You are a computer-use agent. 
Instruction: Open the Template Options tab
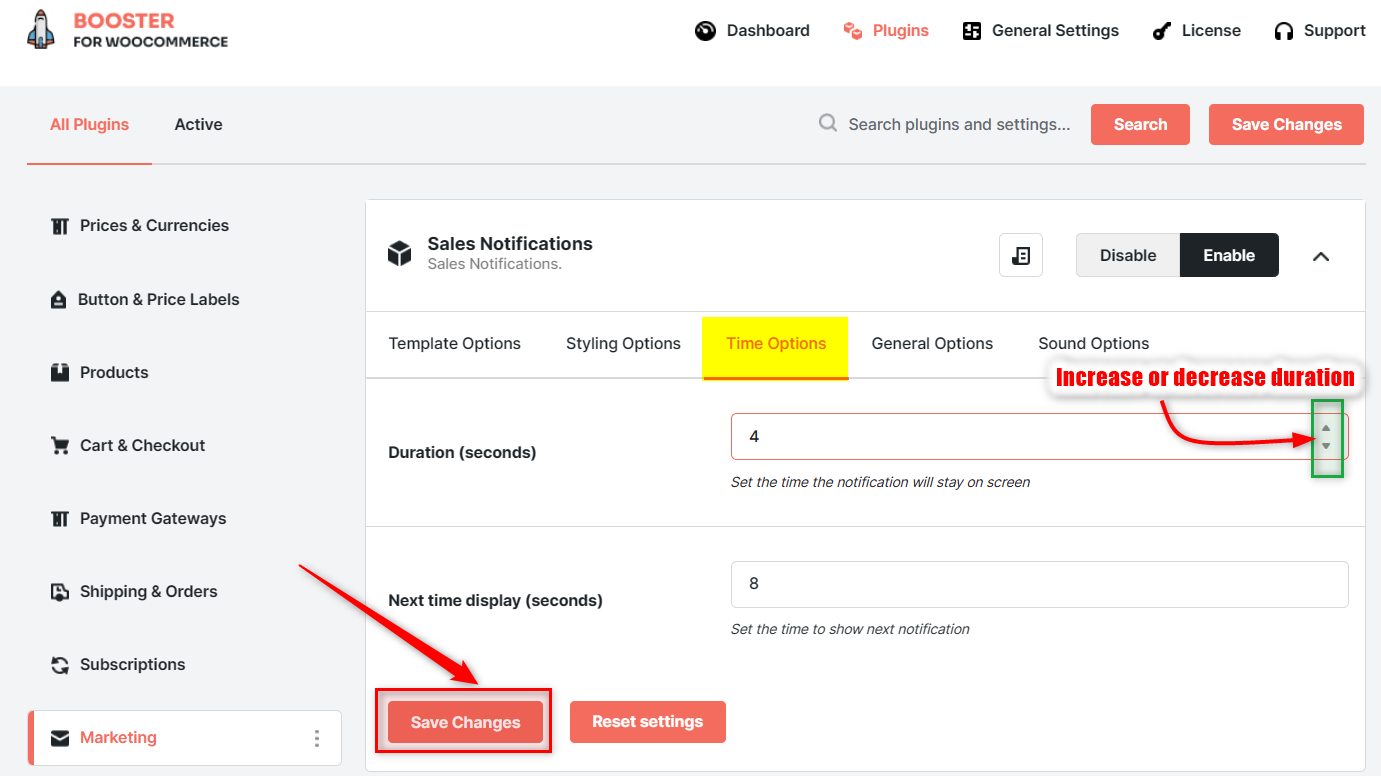(x=455, y=343)
